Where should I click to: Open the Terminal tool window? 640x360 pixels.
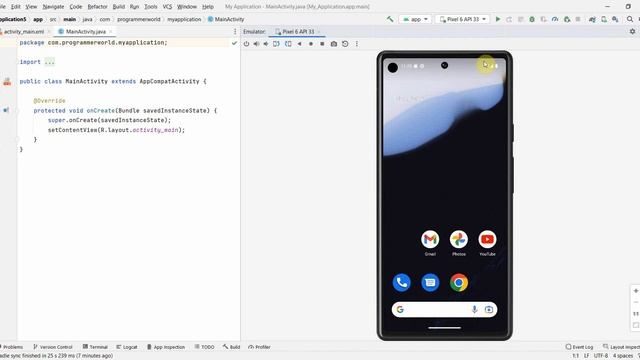[x=95, y=347]
